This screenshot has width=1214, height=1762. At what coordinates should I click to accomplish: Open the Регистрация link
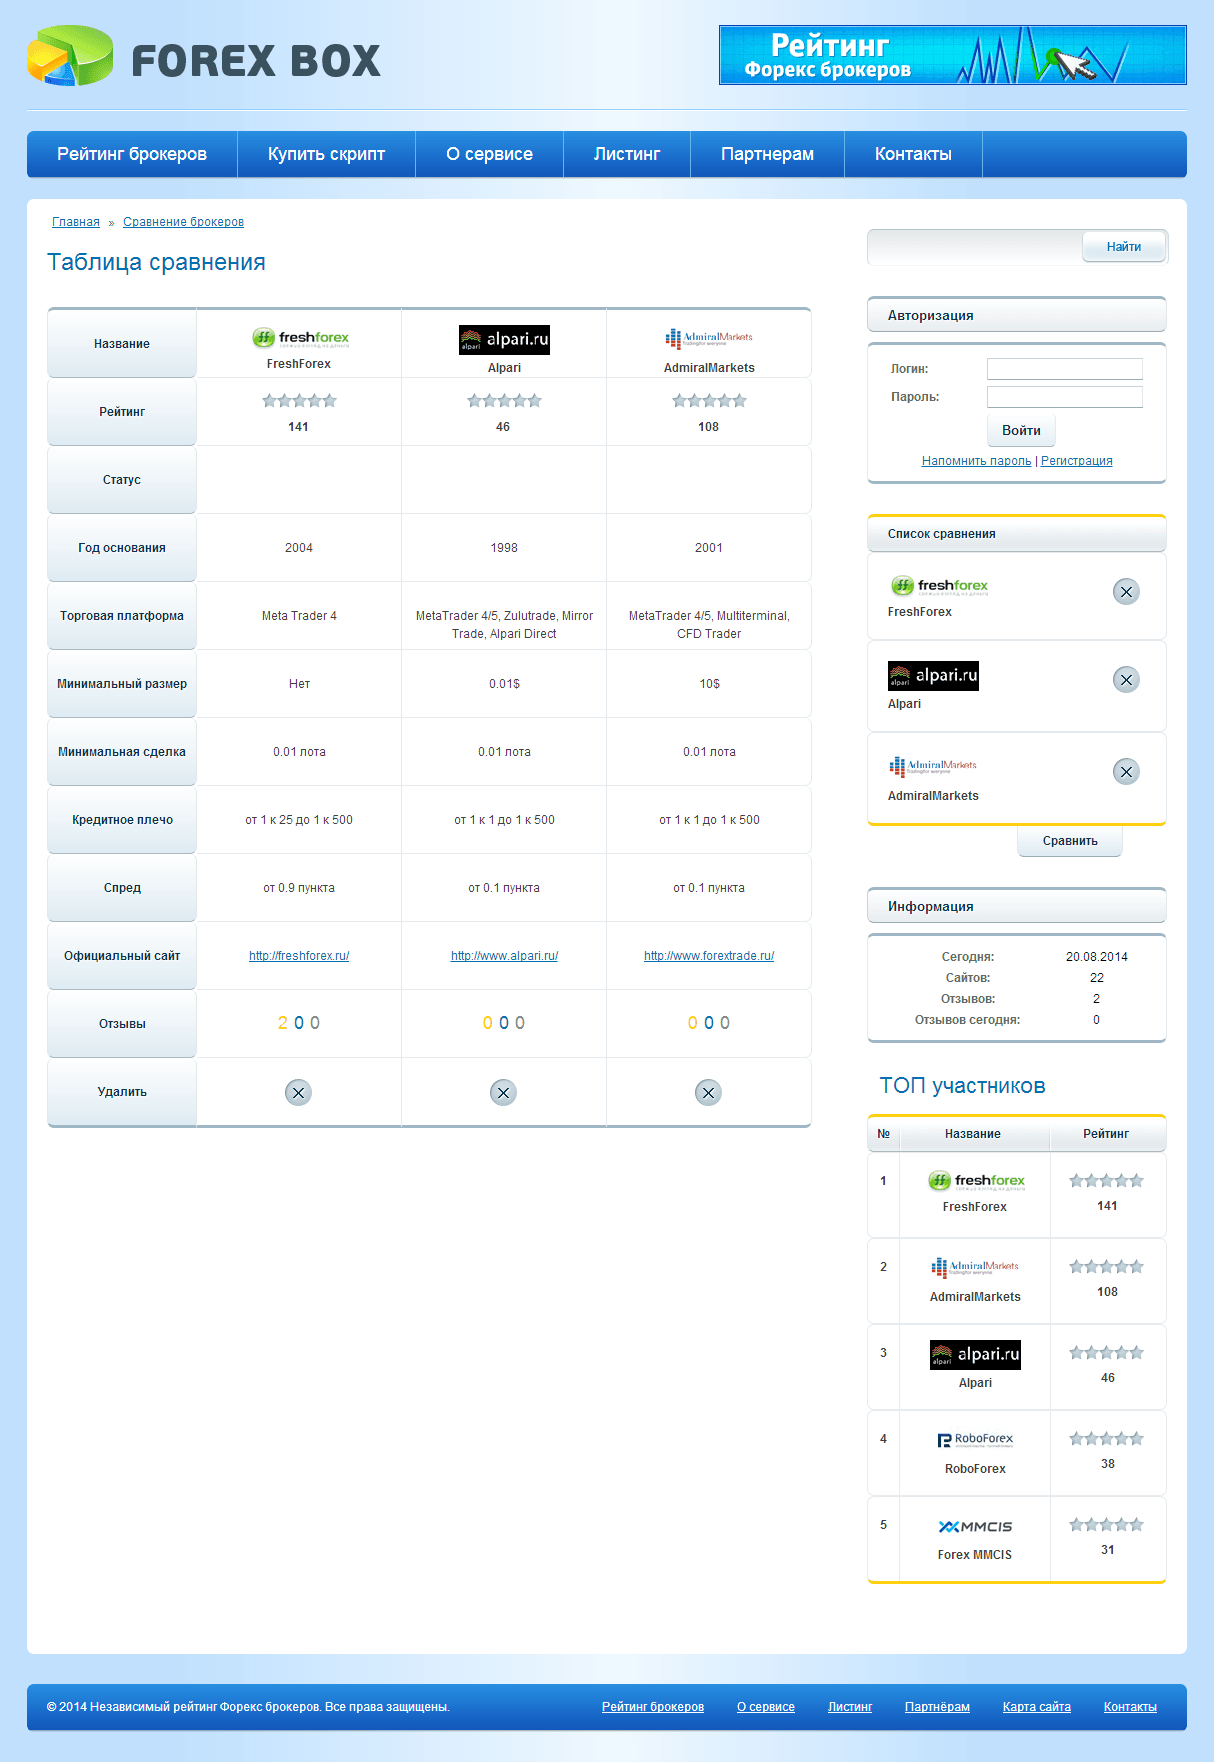[1076, 461]
